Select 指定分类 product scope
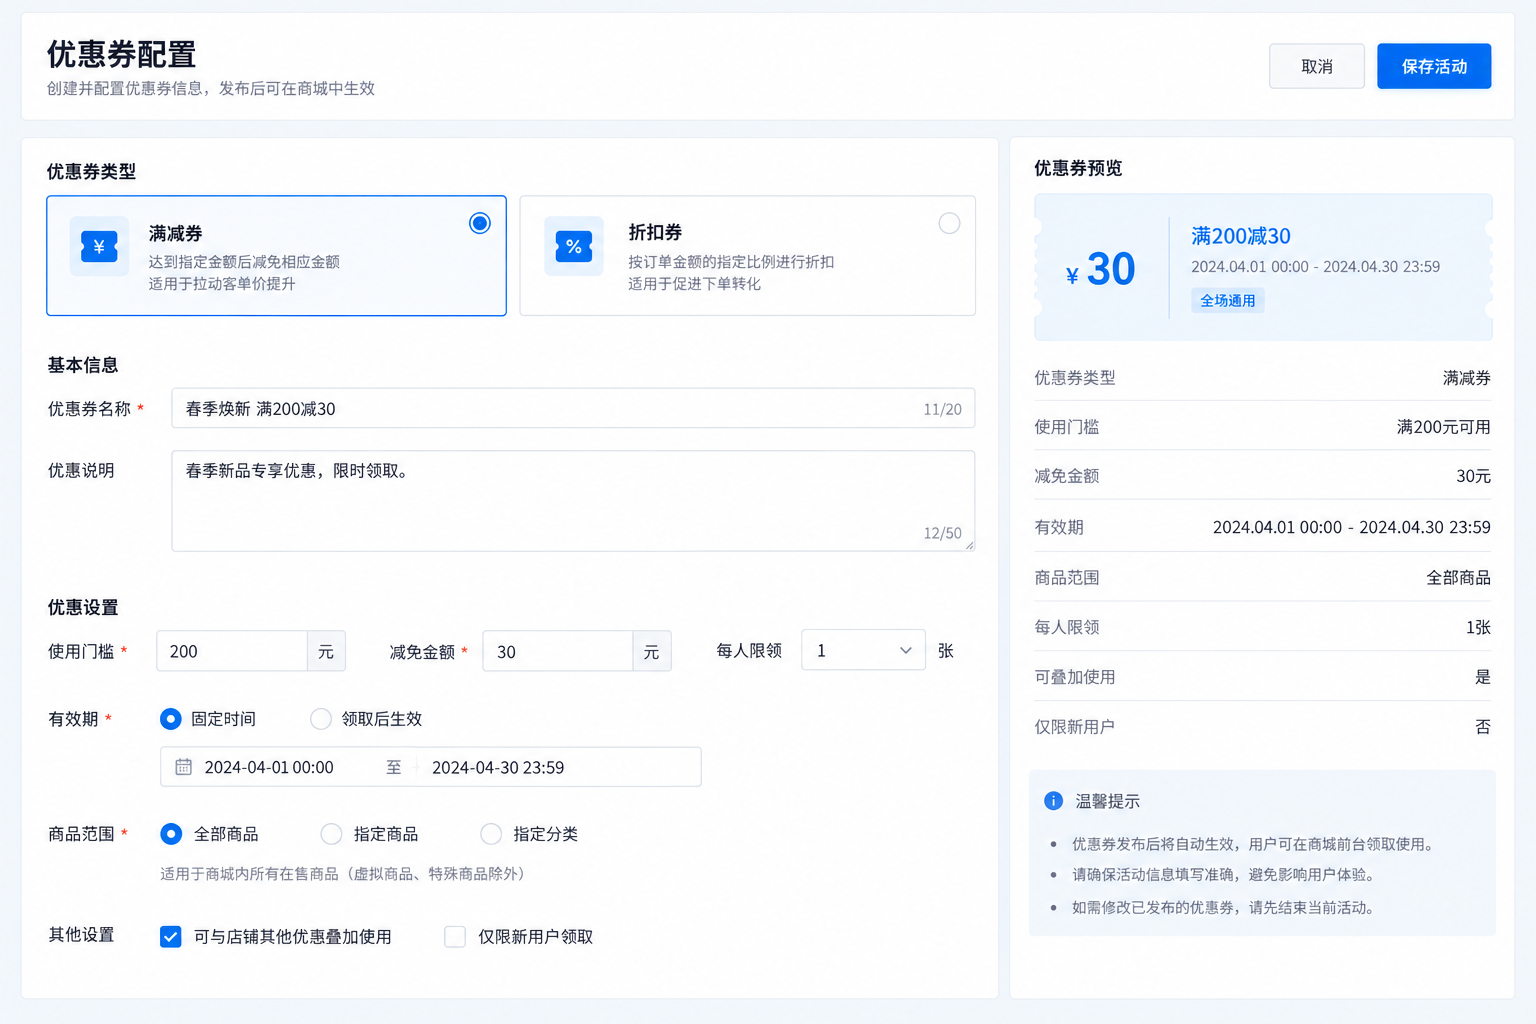 tap(491, 834)
